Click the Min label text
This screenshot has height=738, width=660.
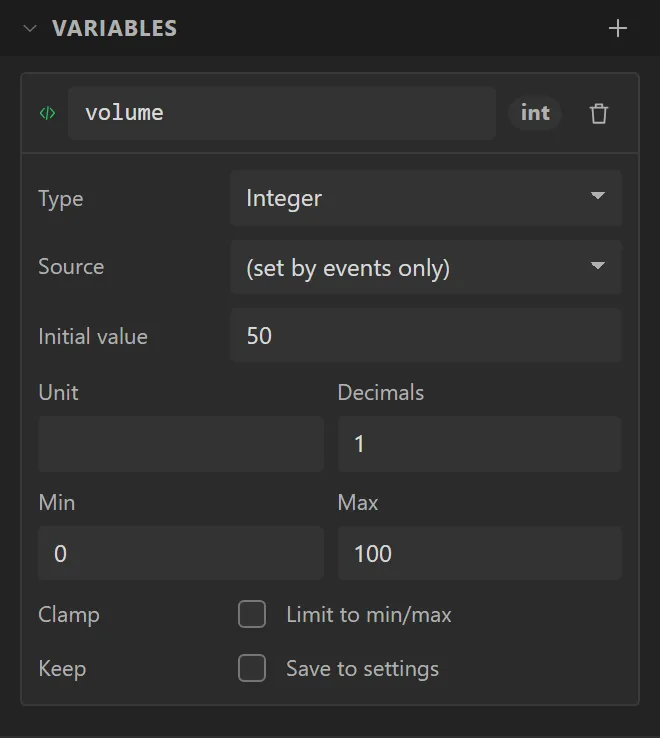tap(56, 503)
